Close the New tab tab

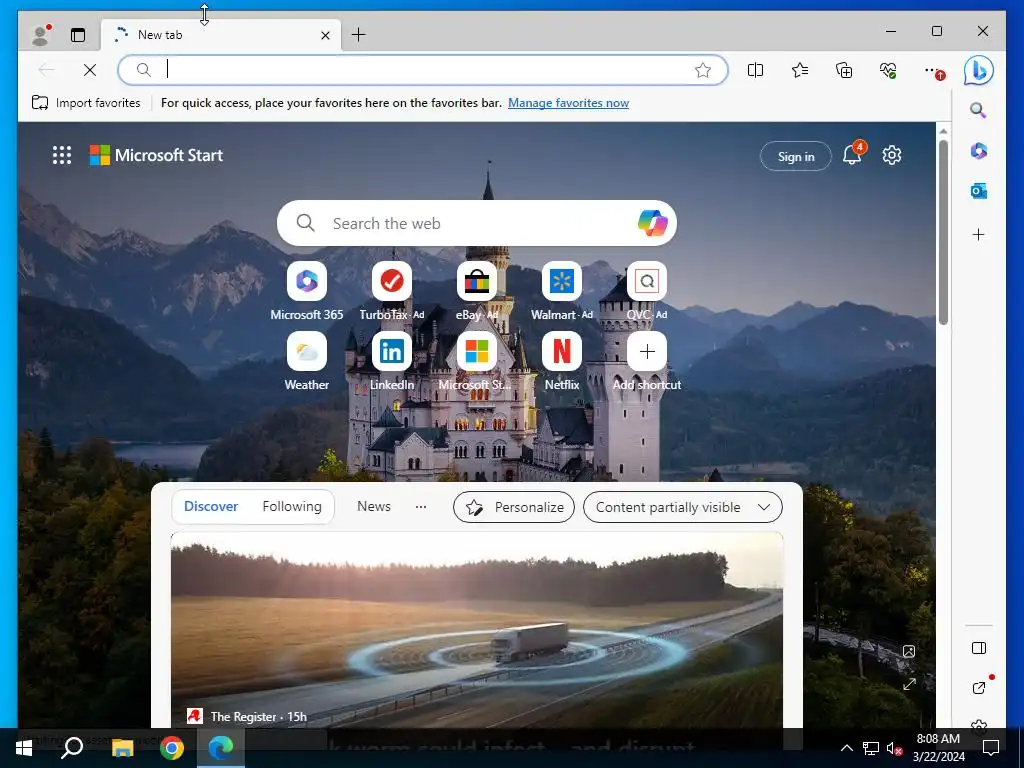point(325,35)
